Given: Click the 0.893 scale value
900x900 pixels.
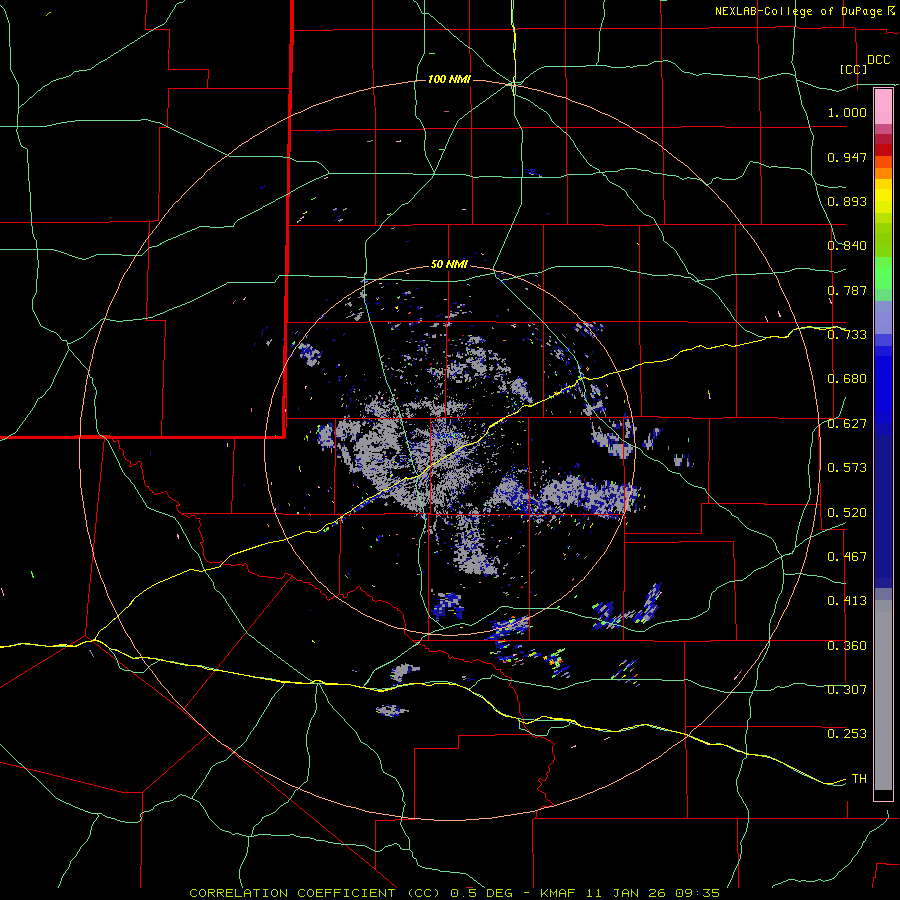Looking at the screenshot, I should coord(847,201).
